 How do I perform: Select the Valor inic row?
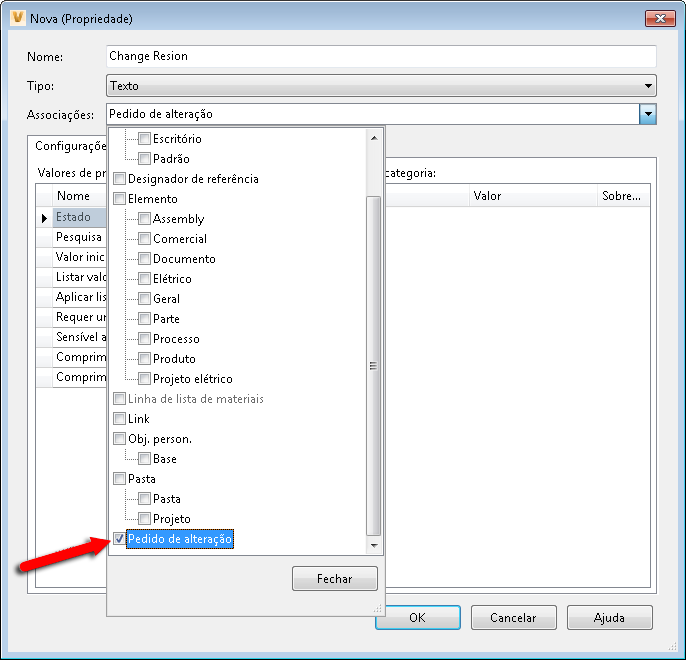[x=79, y=257]
